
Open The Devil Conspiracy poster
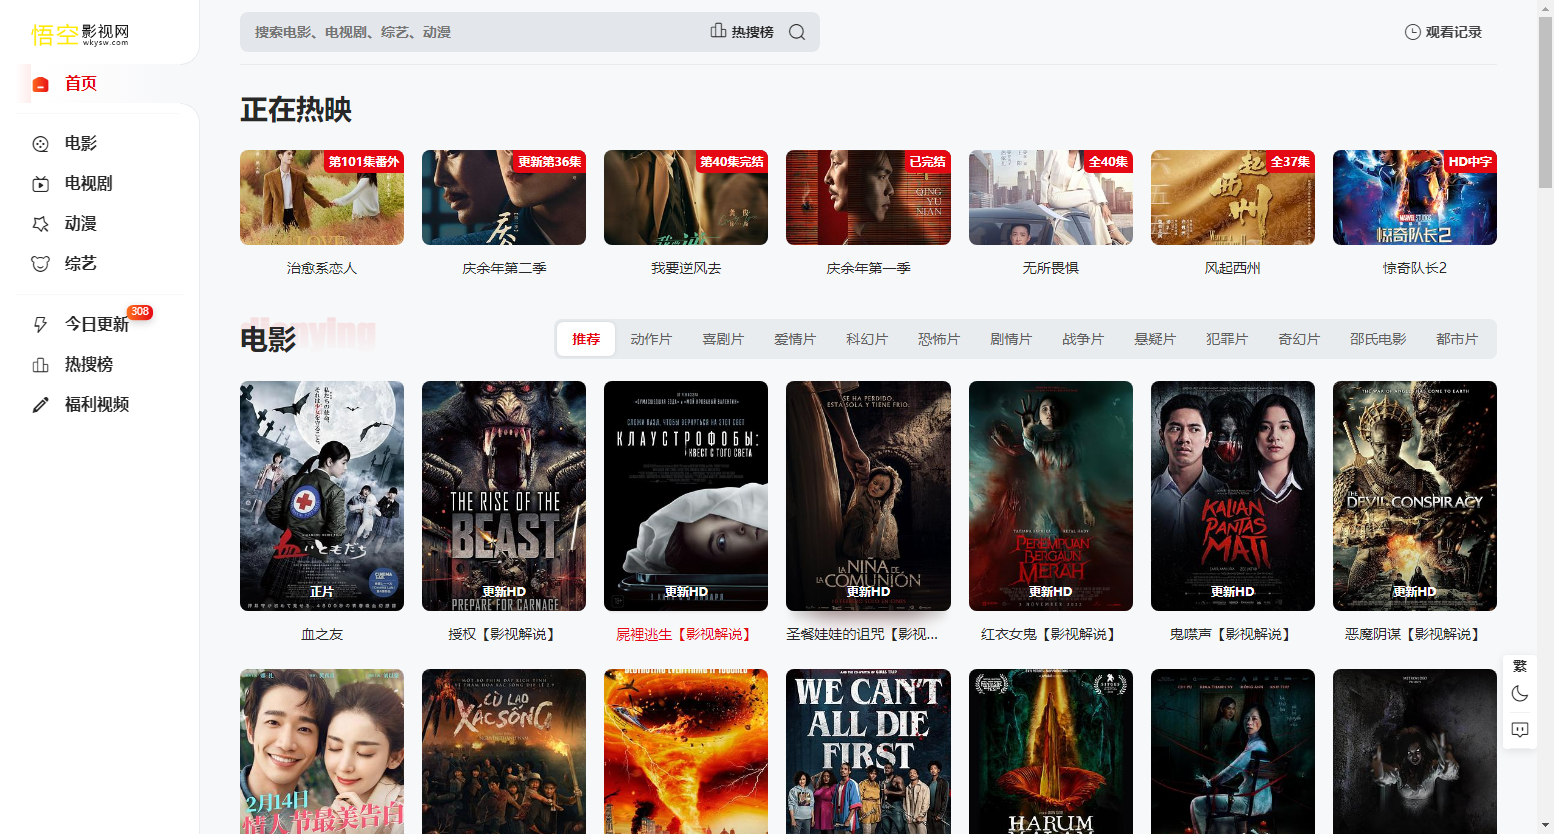pyautogui.click(x=1415, y=496)
